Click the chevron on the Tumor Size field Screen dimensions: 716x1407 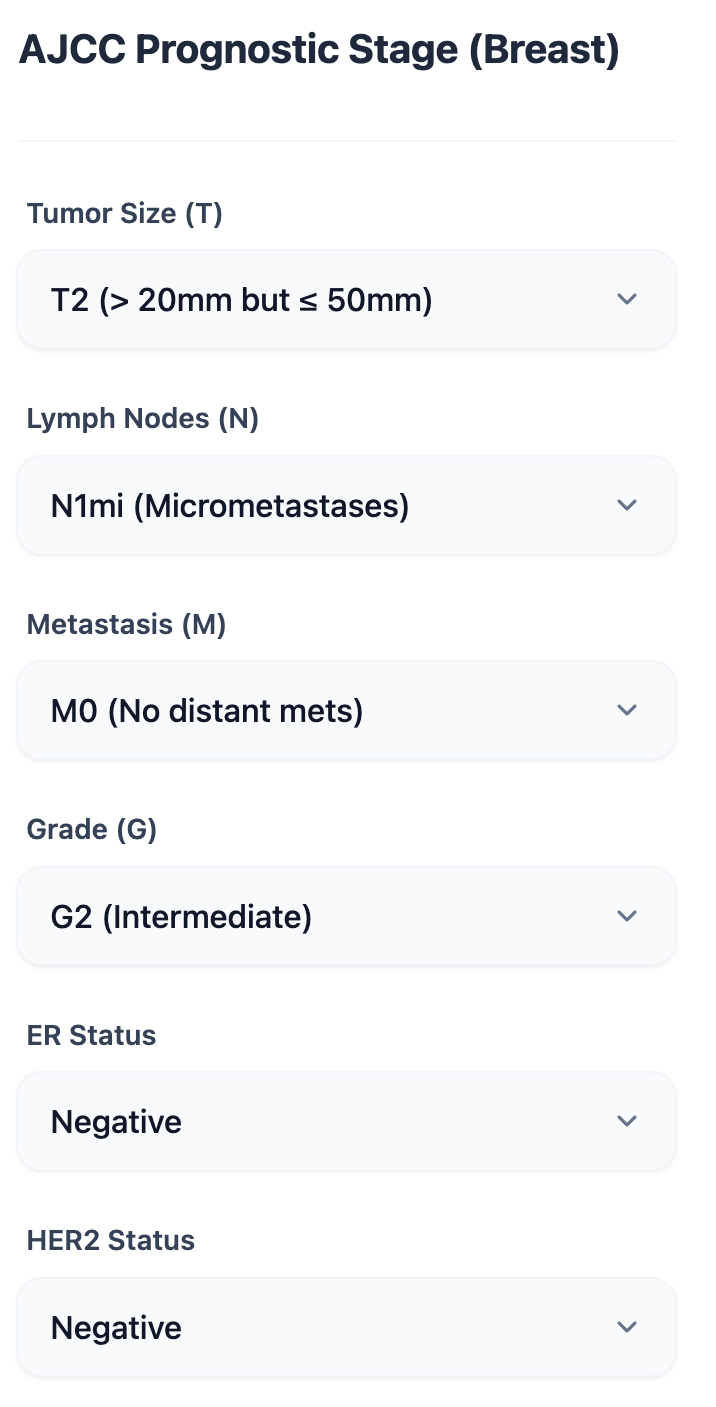(x=627, y=299)
